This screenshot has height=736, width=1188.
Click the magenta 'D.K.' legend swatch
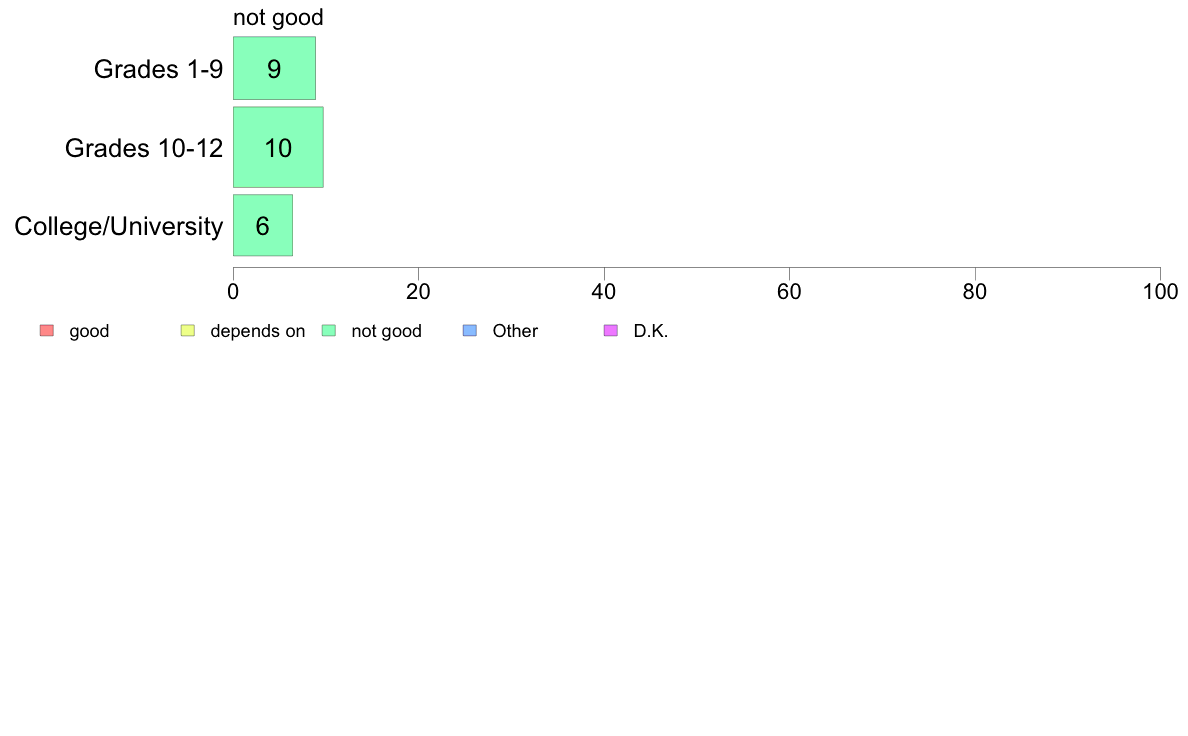coord(611,330)
